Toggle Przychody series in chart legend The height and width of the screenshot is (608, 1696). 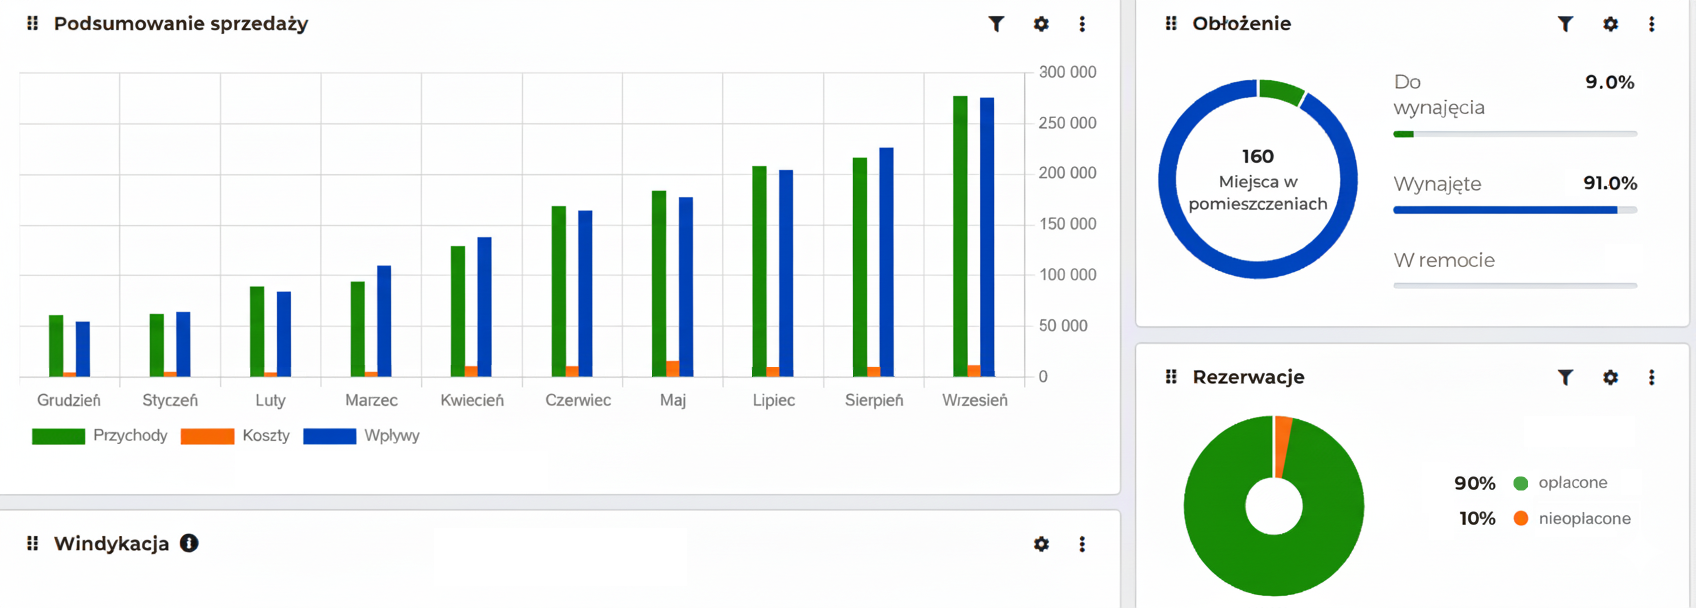coord(100,436)
